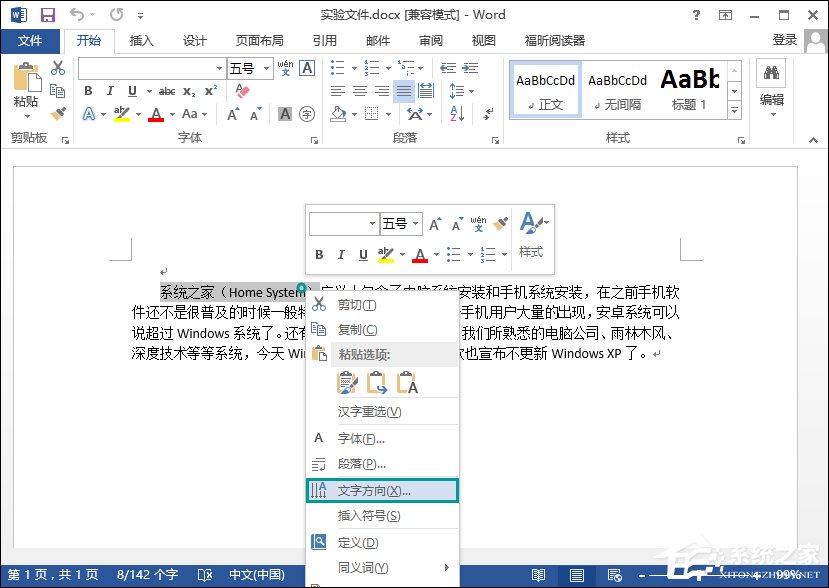Open the phonetic guide (拼音) icon
Viewport: 829px width, 588px height.
tap(283, 68)
